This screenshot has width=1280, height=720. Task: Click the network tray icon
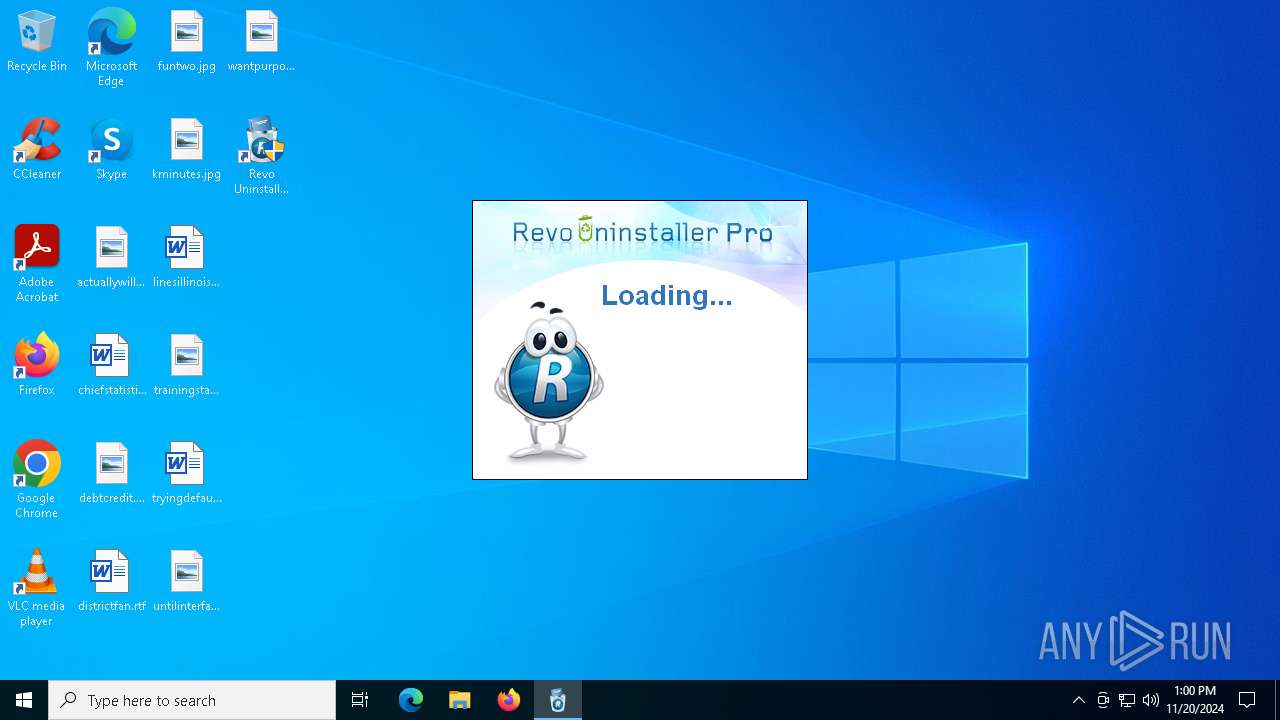coord(1127,700)
